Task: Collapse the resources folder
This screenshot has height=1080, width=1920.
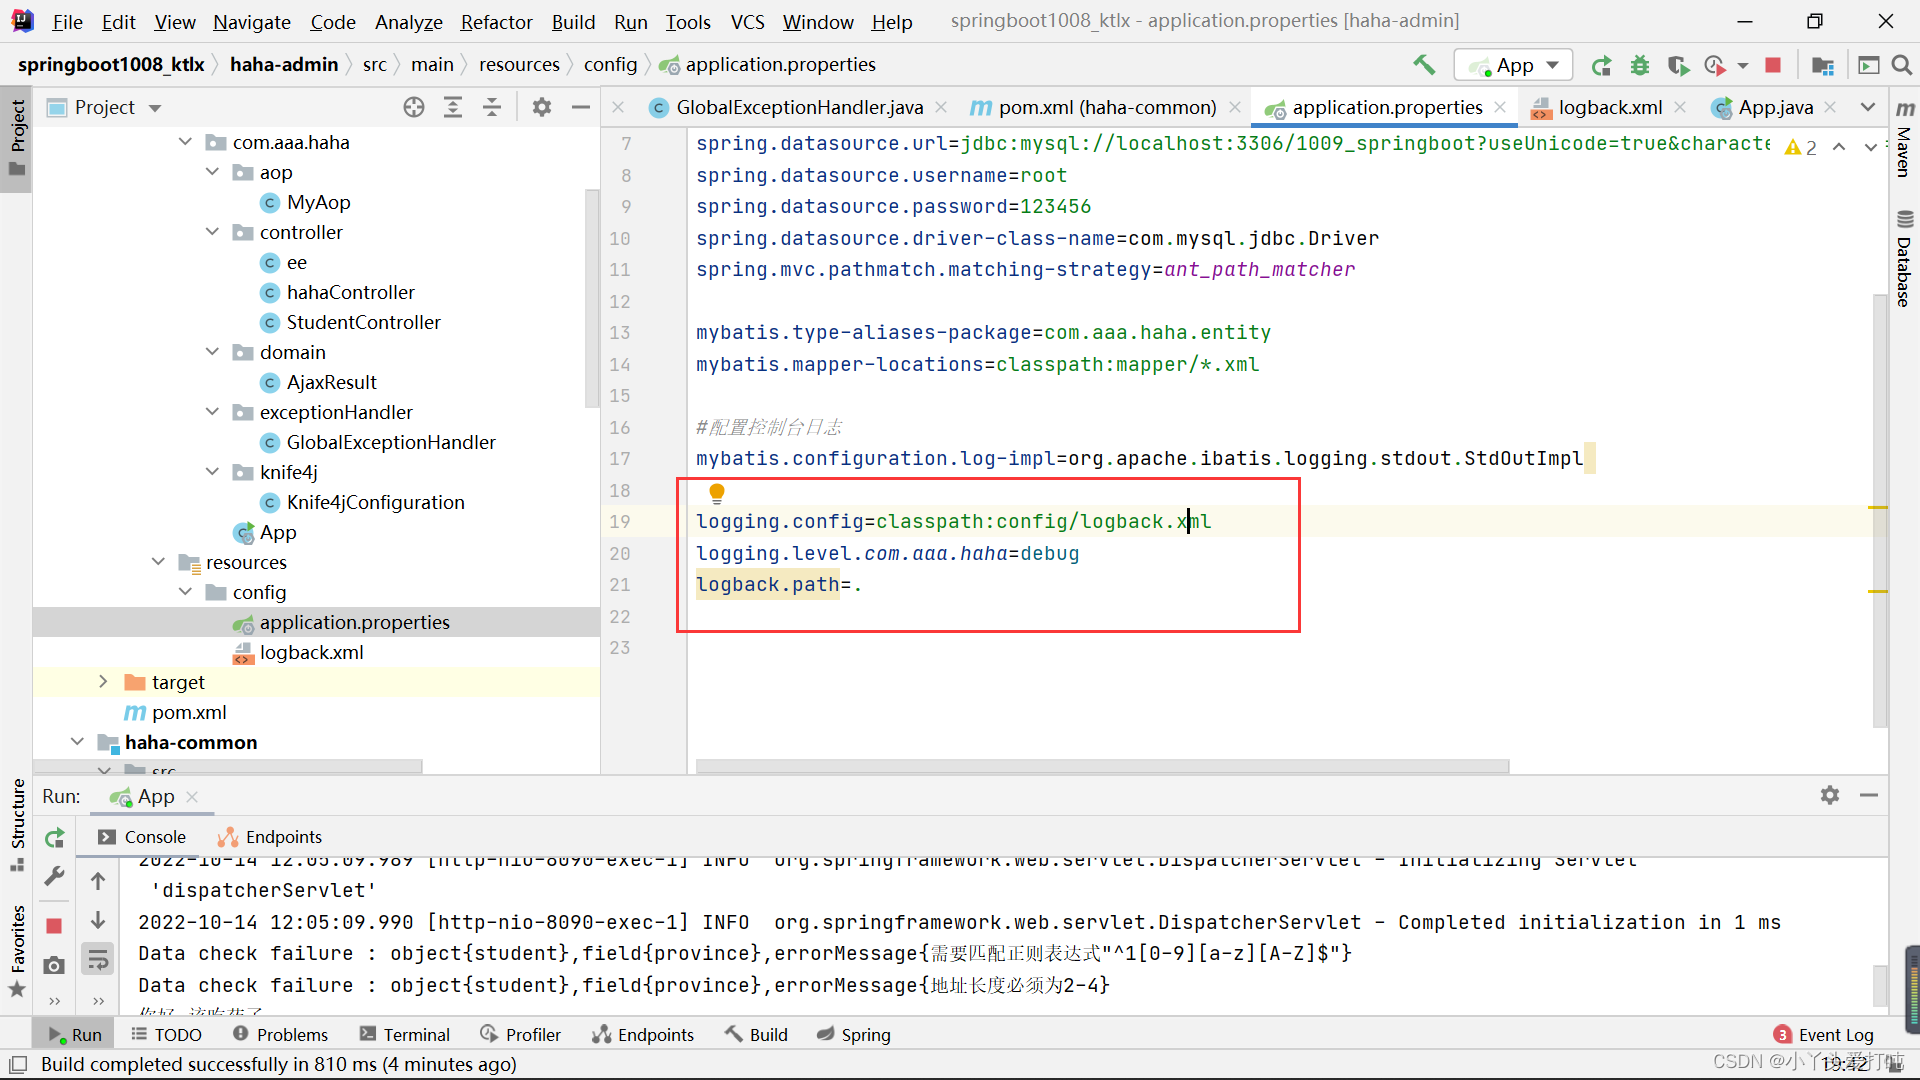Action: click(159, 562)
